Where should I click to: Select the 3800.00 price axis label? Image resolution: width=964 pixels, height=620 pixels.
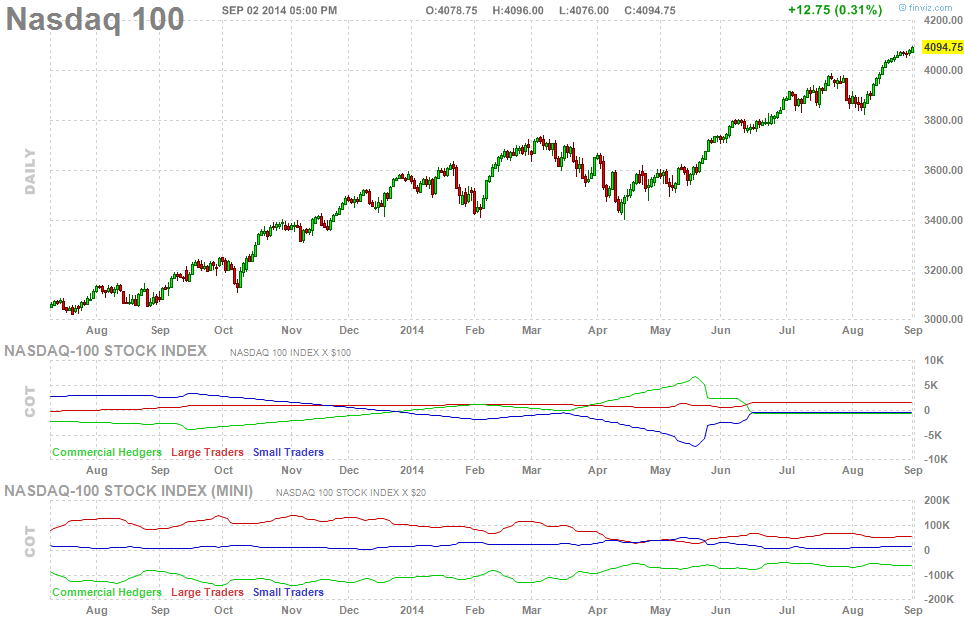coord(943,120)
